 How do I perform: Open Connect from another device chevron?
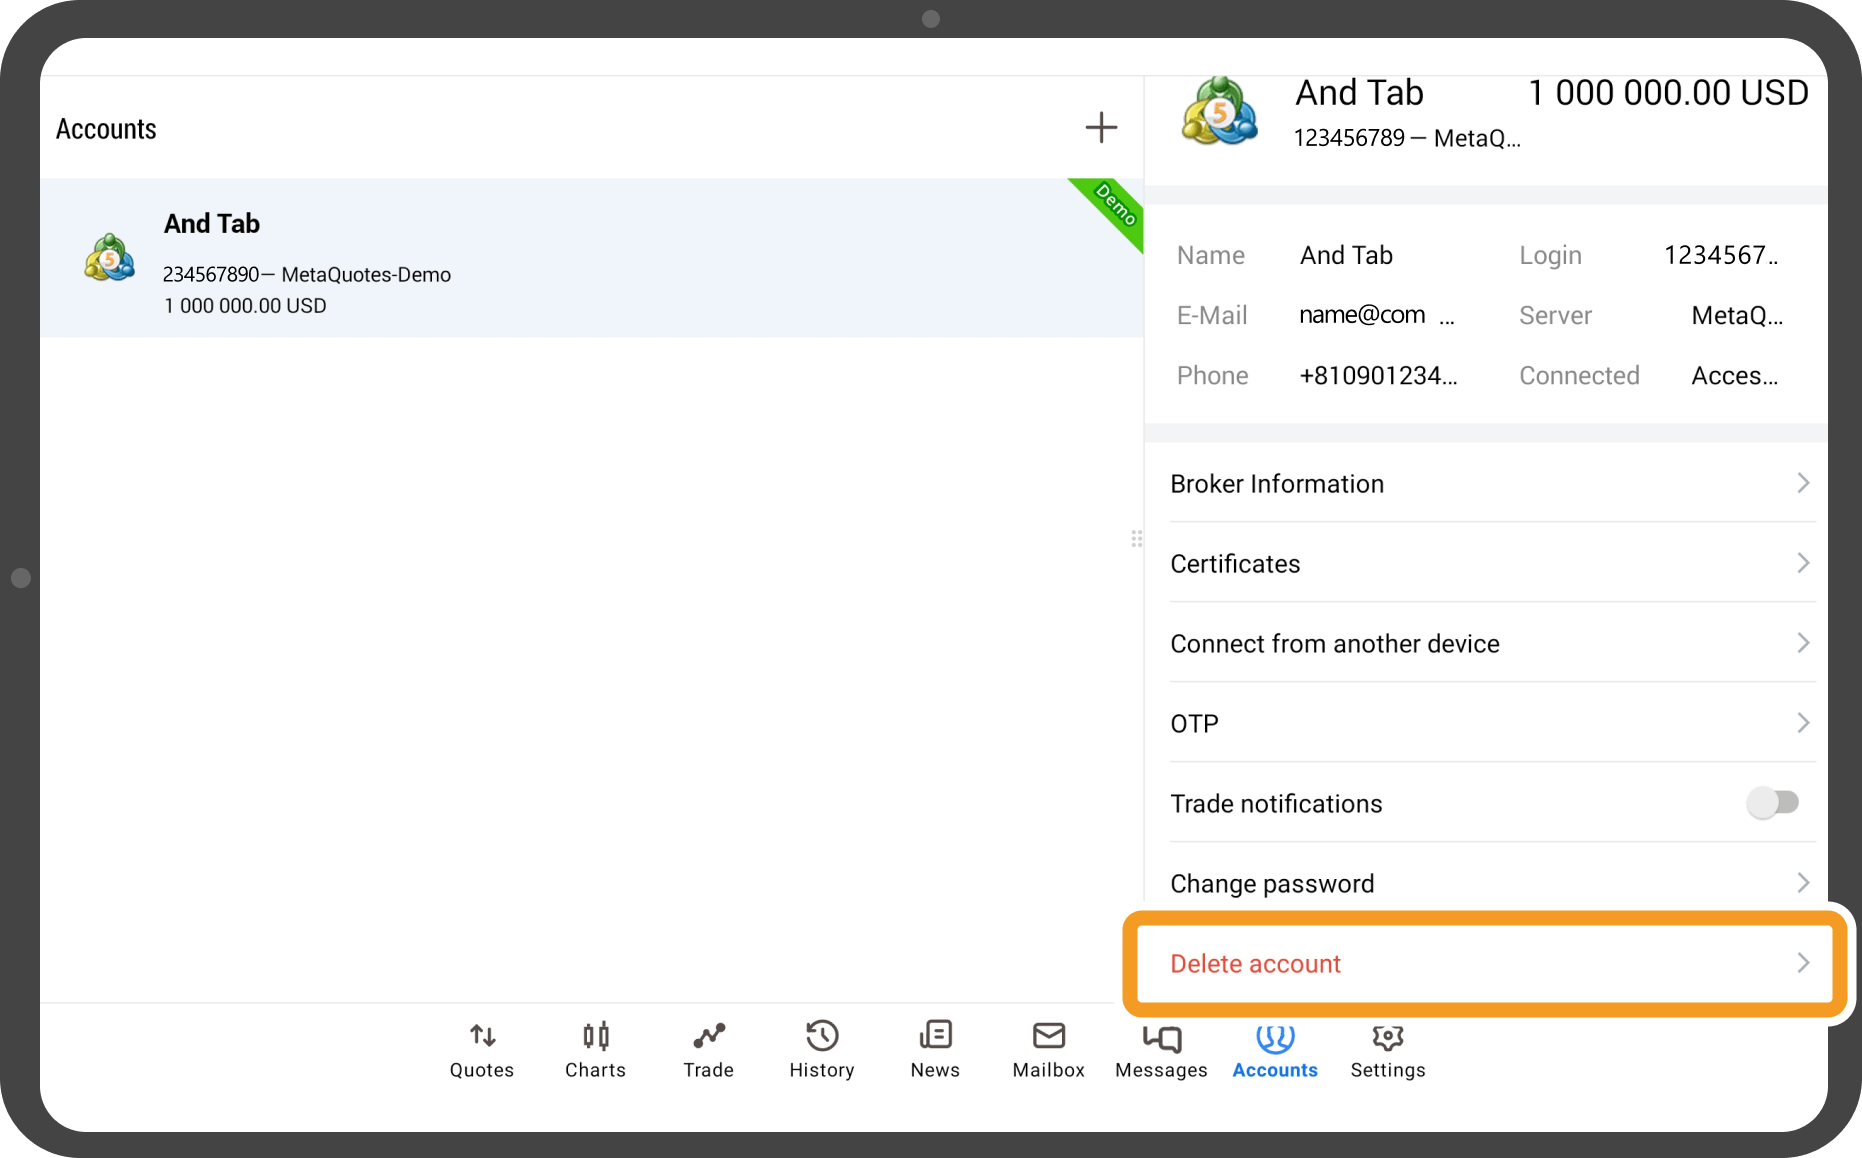(x=1803, y=643)
